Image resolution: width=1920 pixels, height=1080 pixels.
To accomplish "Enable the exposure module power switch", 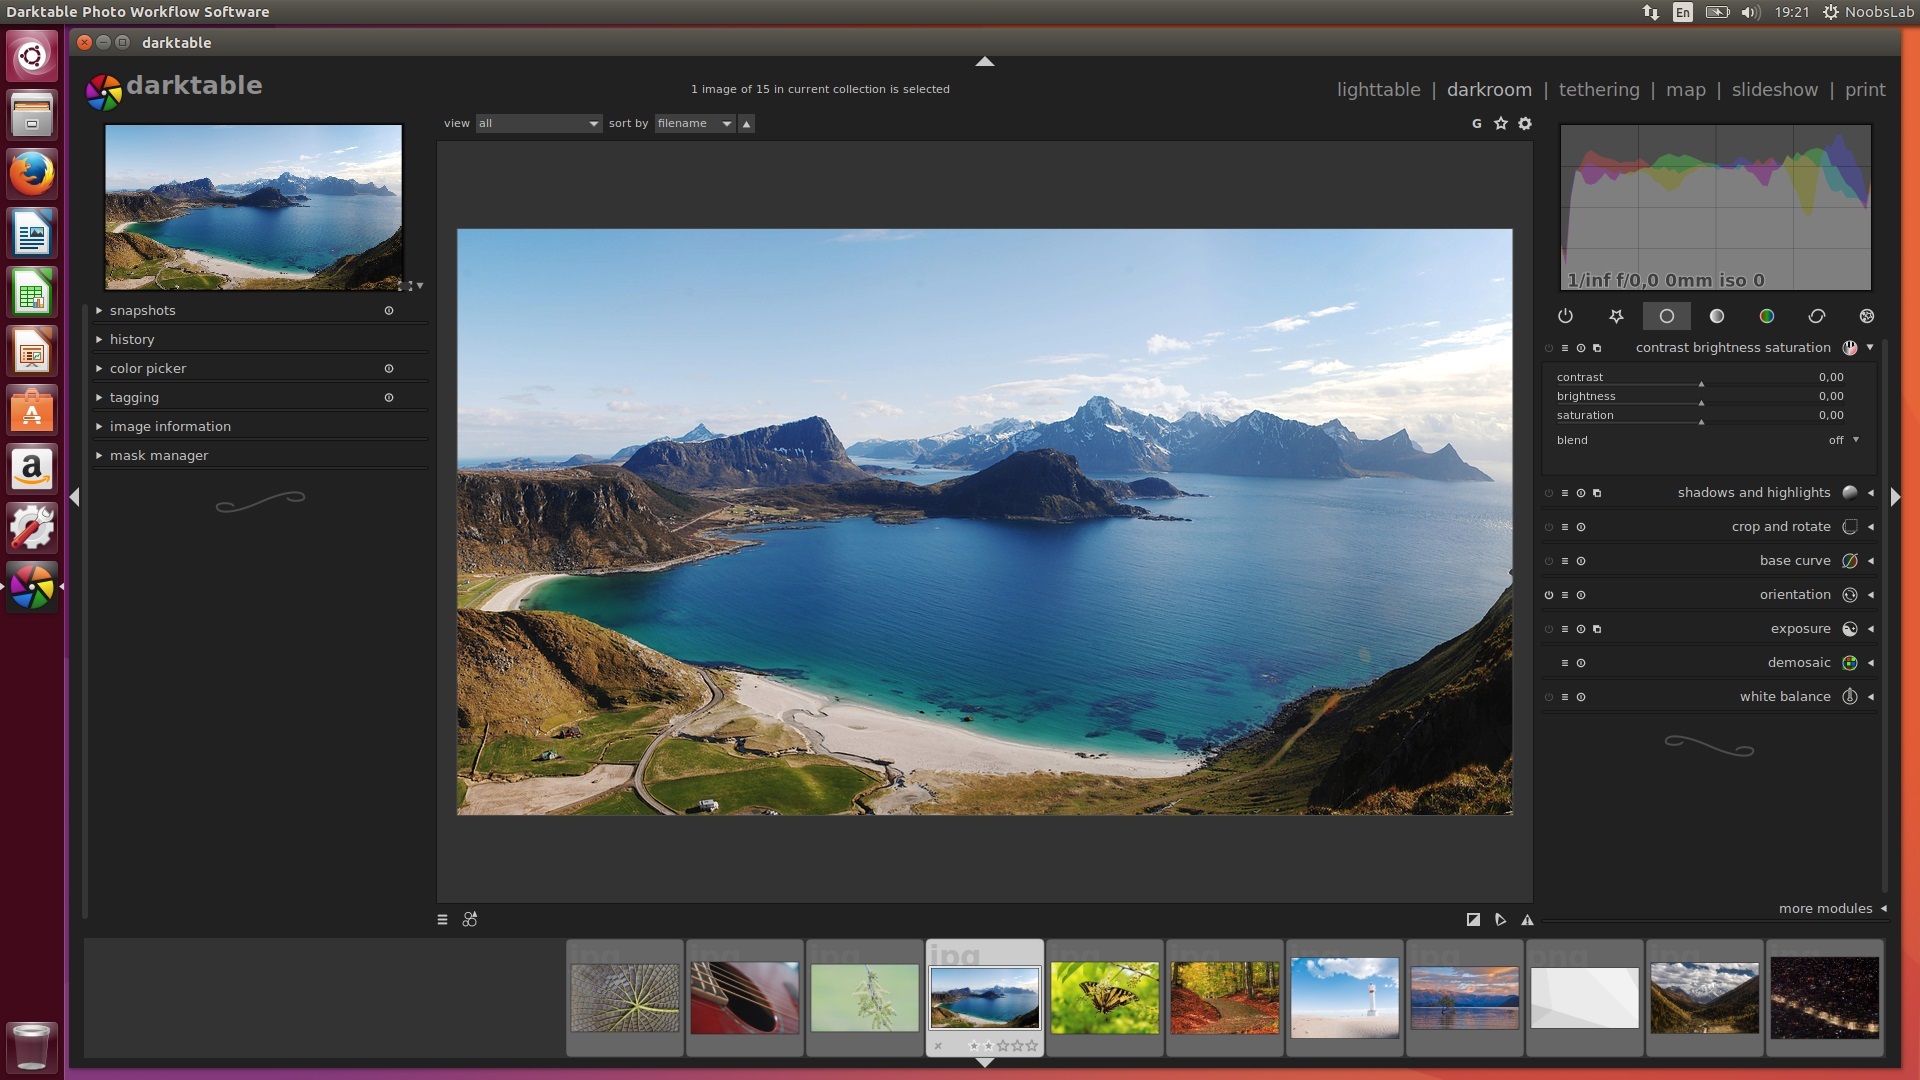I will [1549, 629].
